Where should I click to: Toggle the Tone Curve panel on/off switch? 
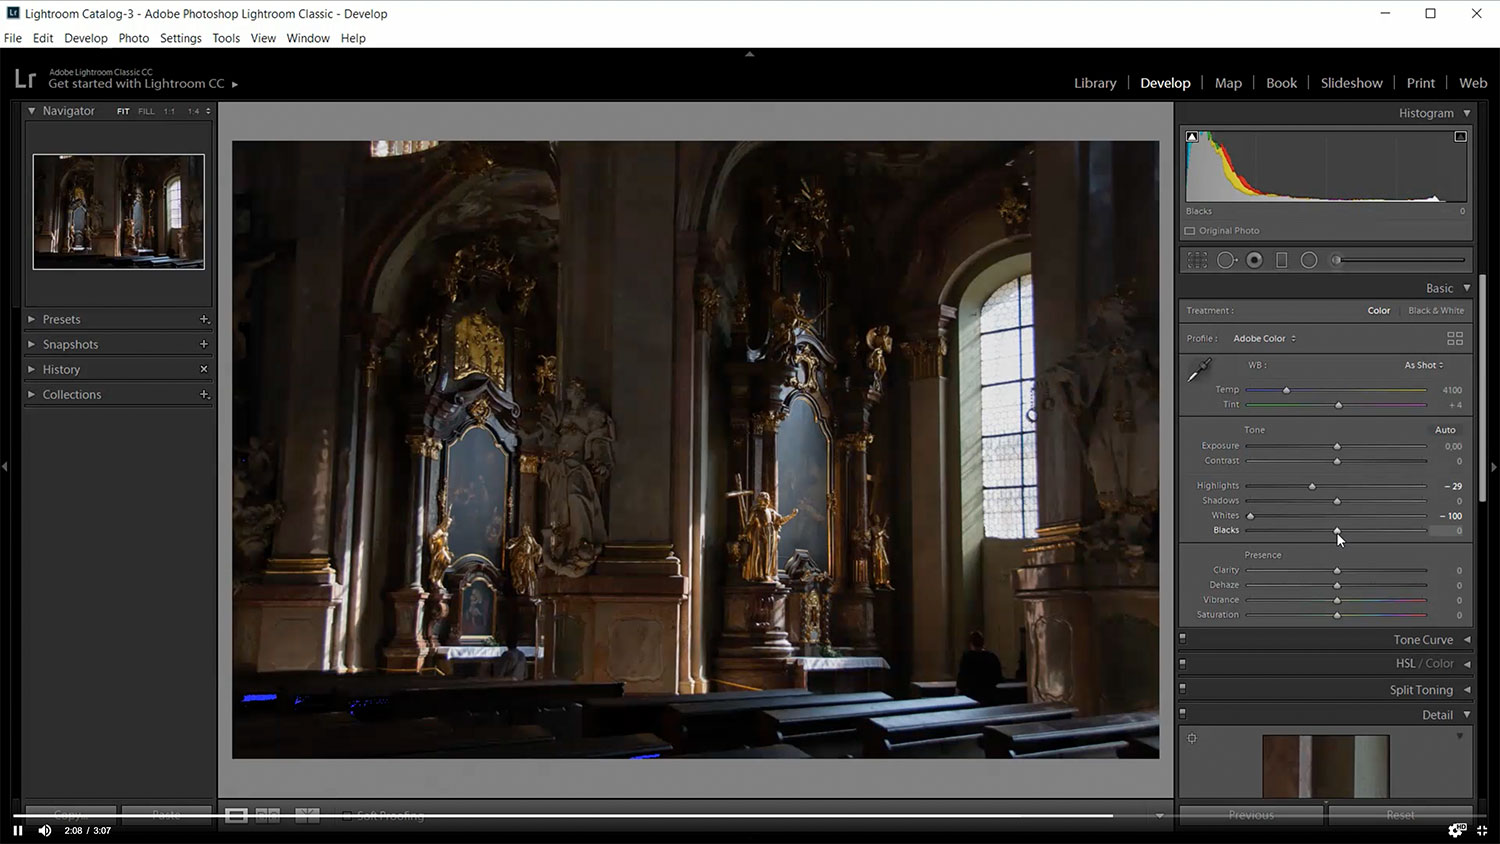tap(1183, 638)
